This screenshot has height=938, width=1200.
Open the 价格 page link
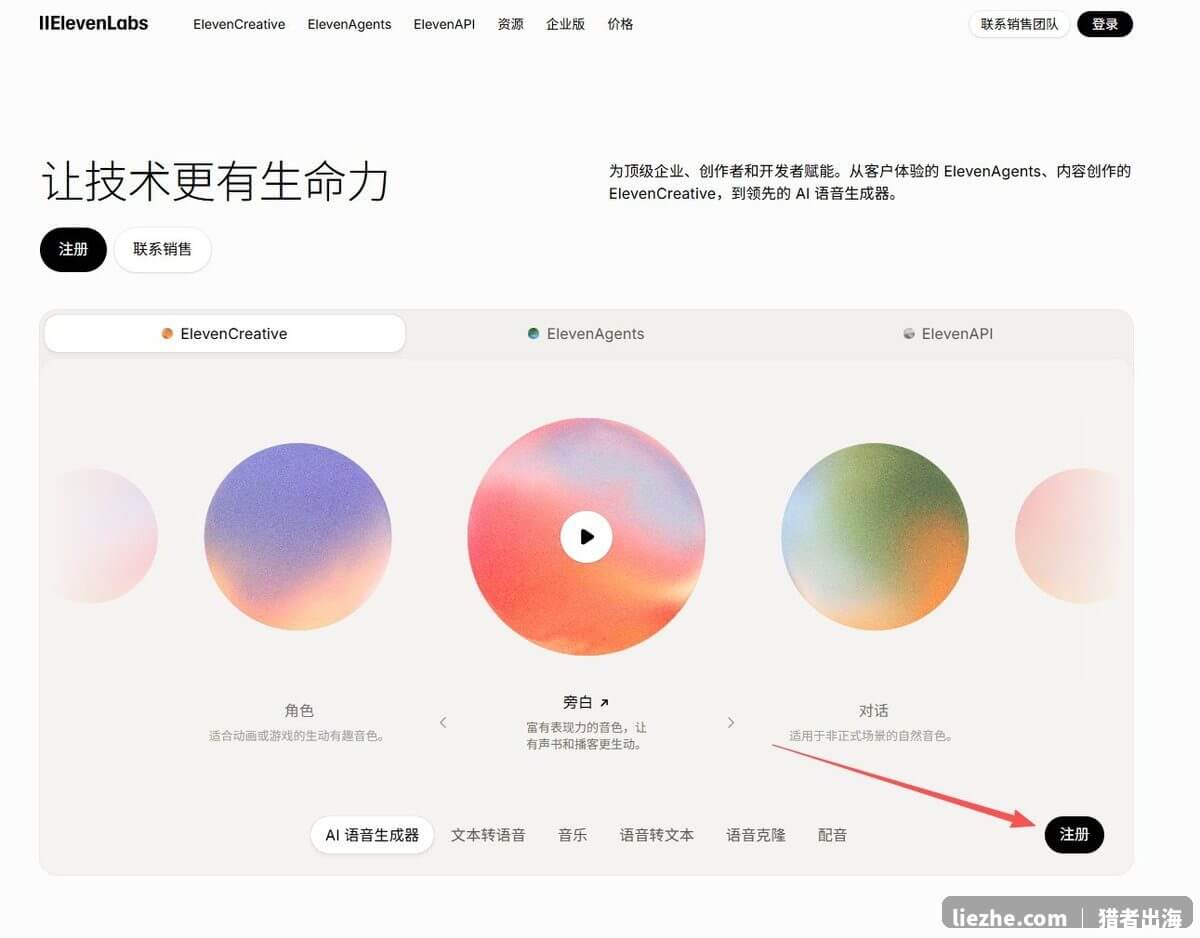(620, 24)
